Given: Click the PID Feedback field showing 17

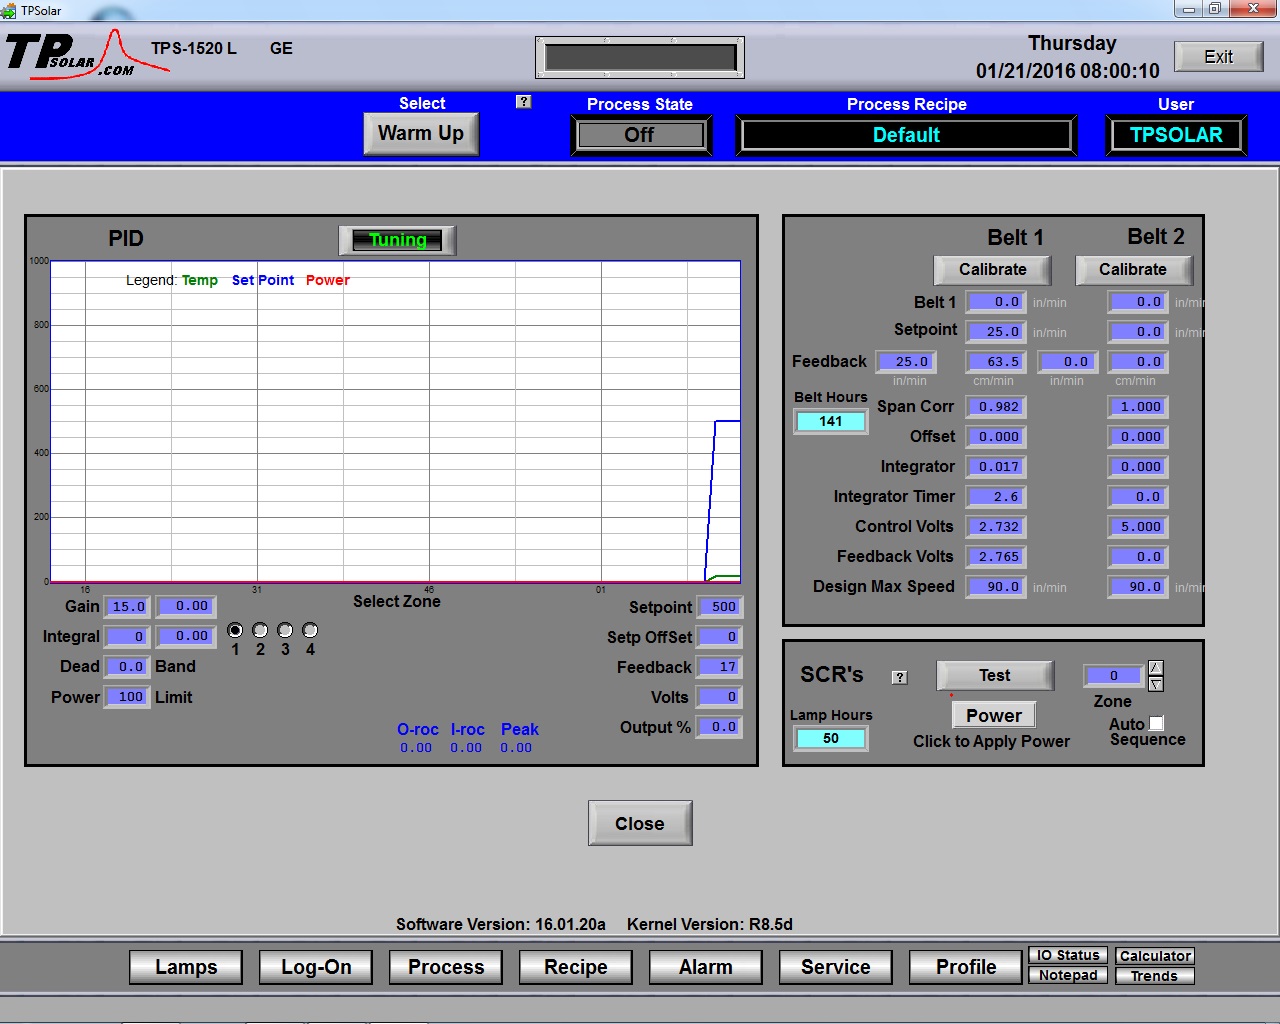Looking at the screenshot, I should (x=720, y=666).
